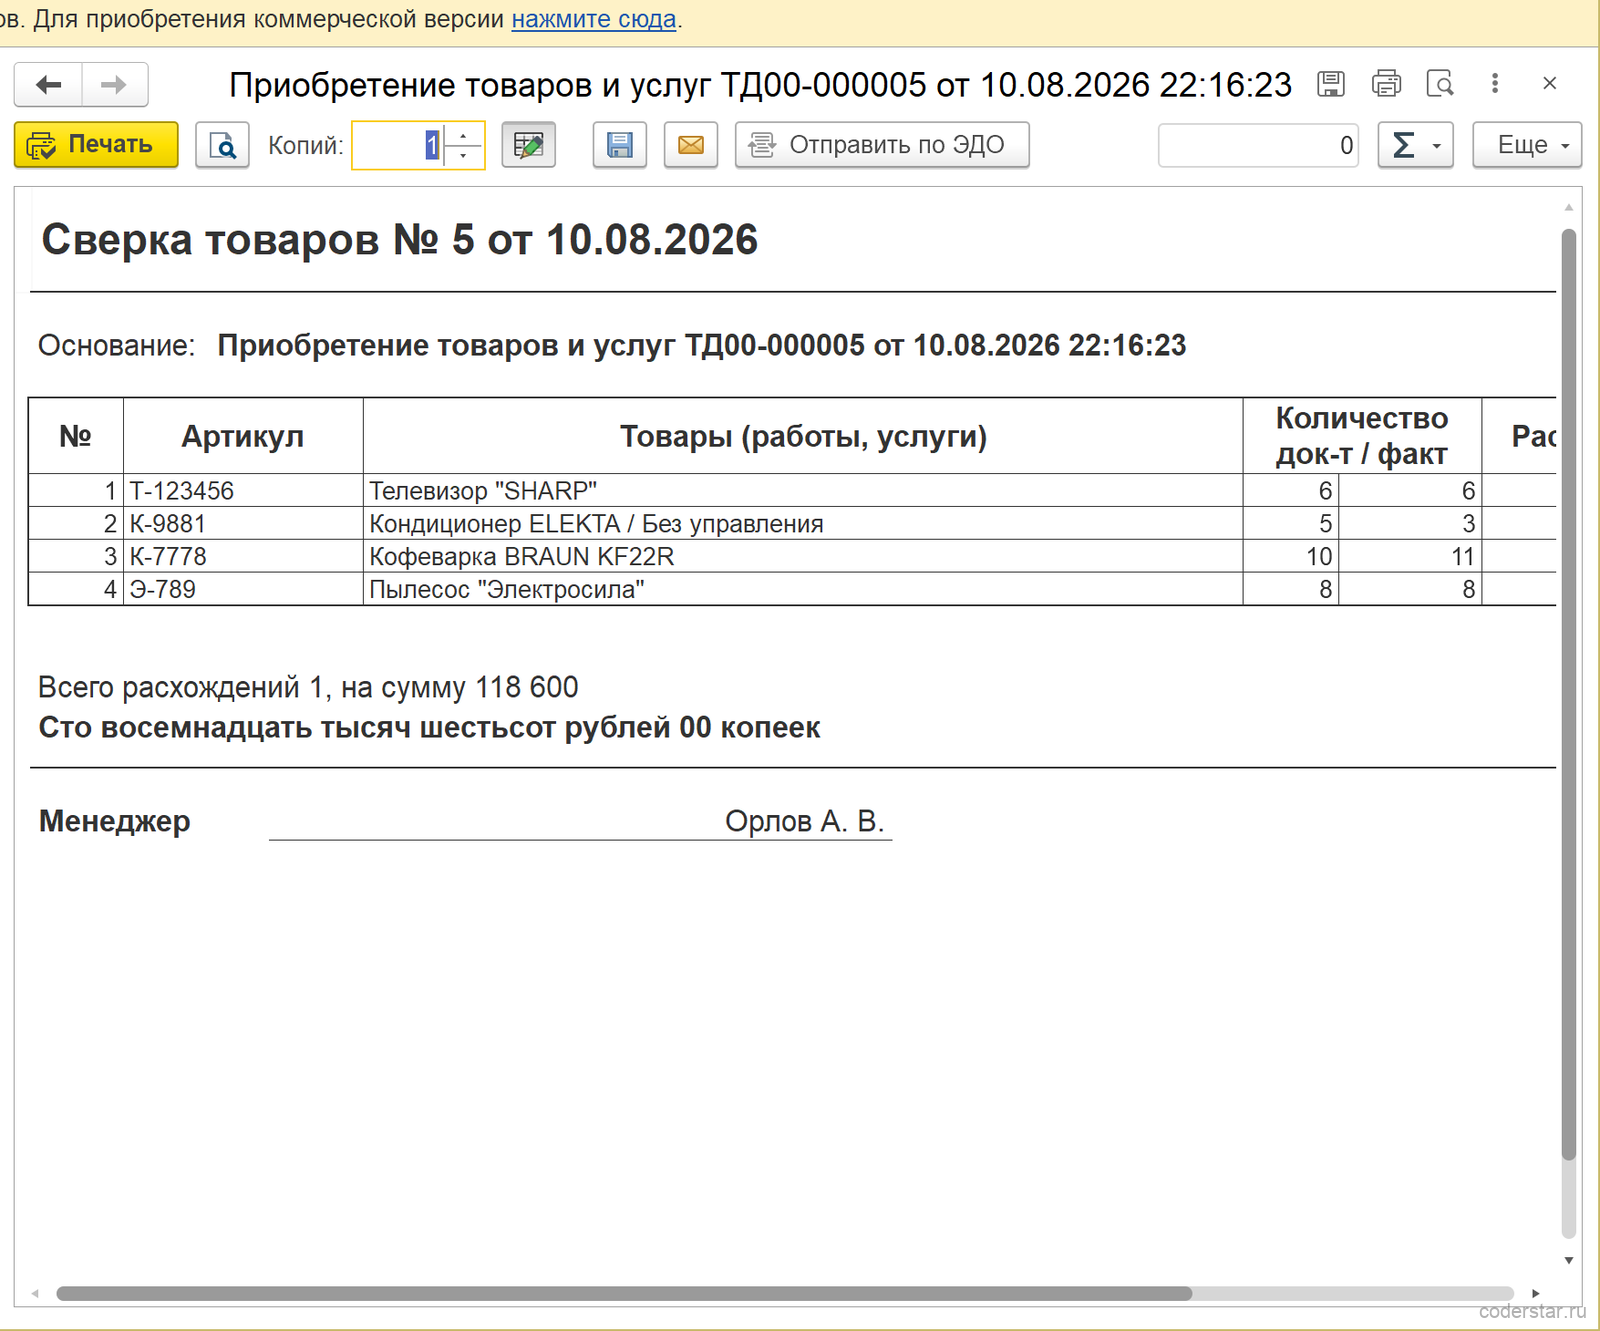Select cell Пылесос "Электросила"
The height and width of the screenshot is (1331, 1600).
pyautogui.click(x=803, y=589)
